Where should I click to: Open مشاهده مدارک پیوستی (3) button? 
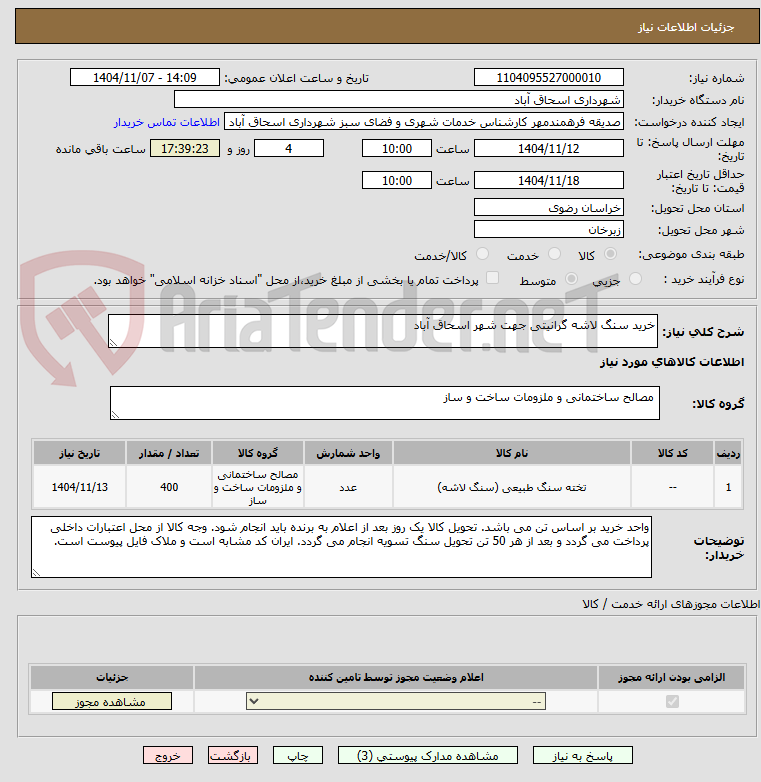click(x=428, y=756)
